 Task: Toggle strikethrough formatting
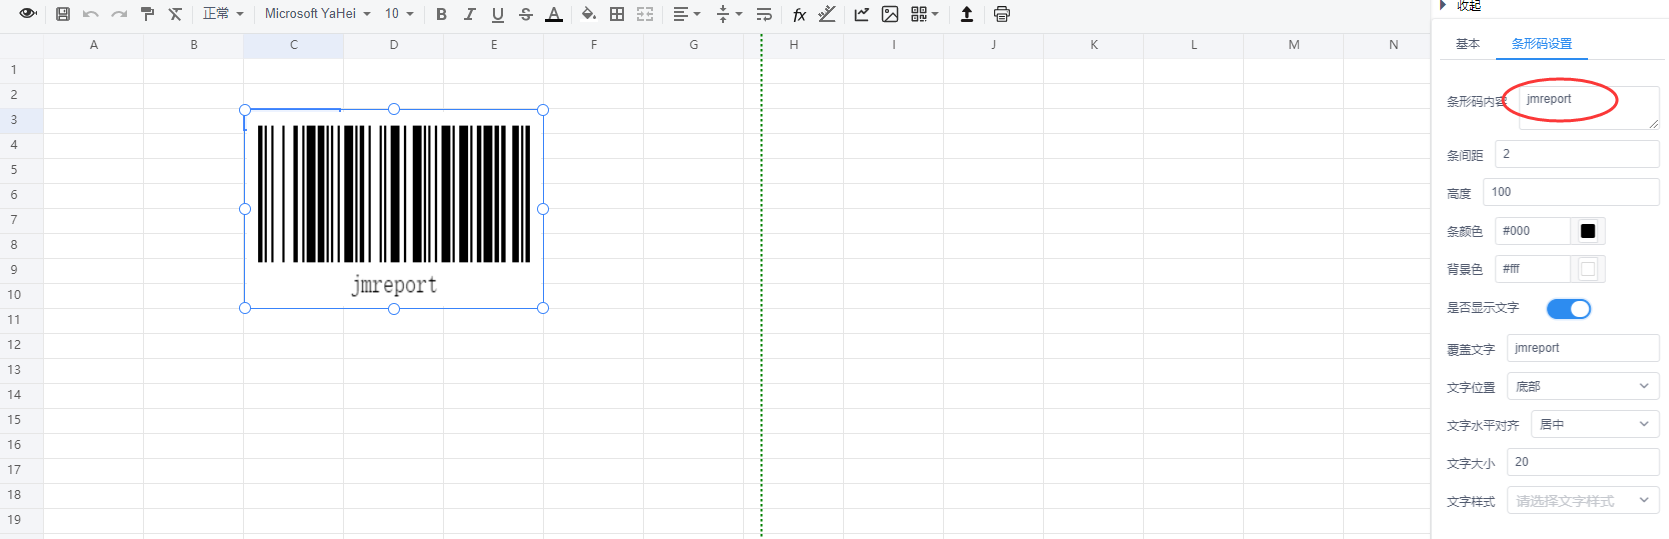pyautogui.click(x=525, y=14)
